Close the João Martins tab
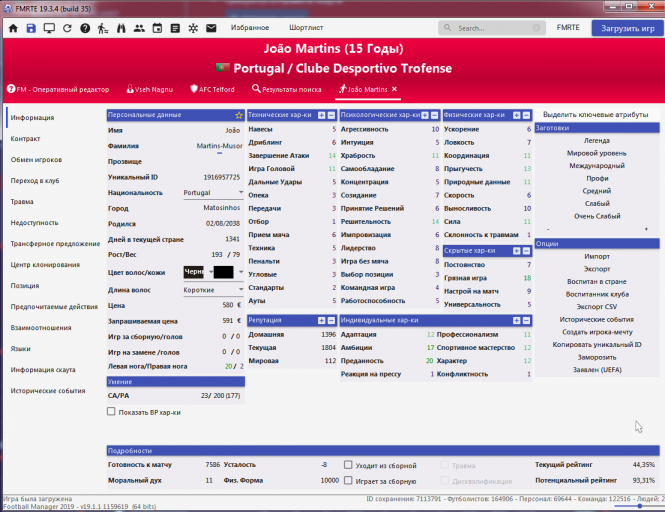 [394, 89]
